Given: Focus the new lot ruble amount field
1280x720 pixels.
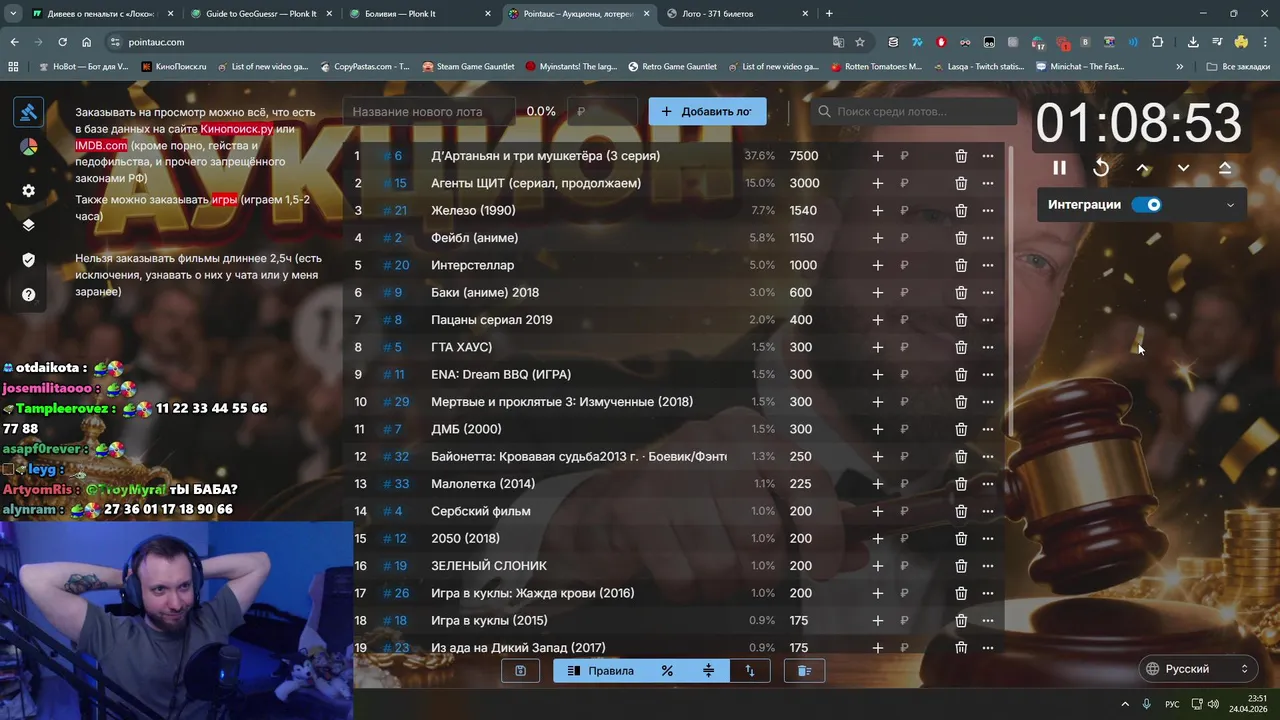Looking at the screenshot, I should click(602, 112).
